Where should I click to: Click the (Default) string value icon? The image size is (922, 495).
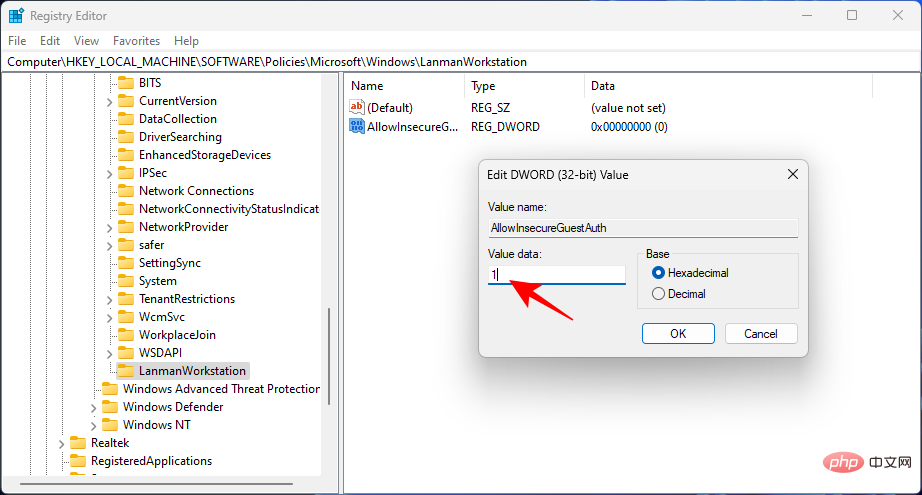[357, 108]
